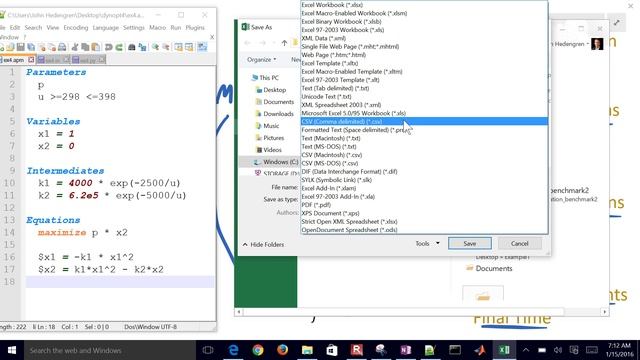The width and height of the screenshot is (640, 360).
Task: Click the Excel icon in the taskbar
Action: 504,350
